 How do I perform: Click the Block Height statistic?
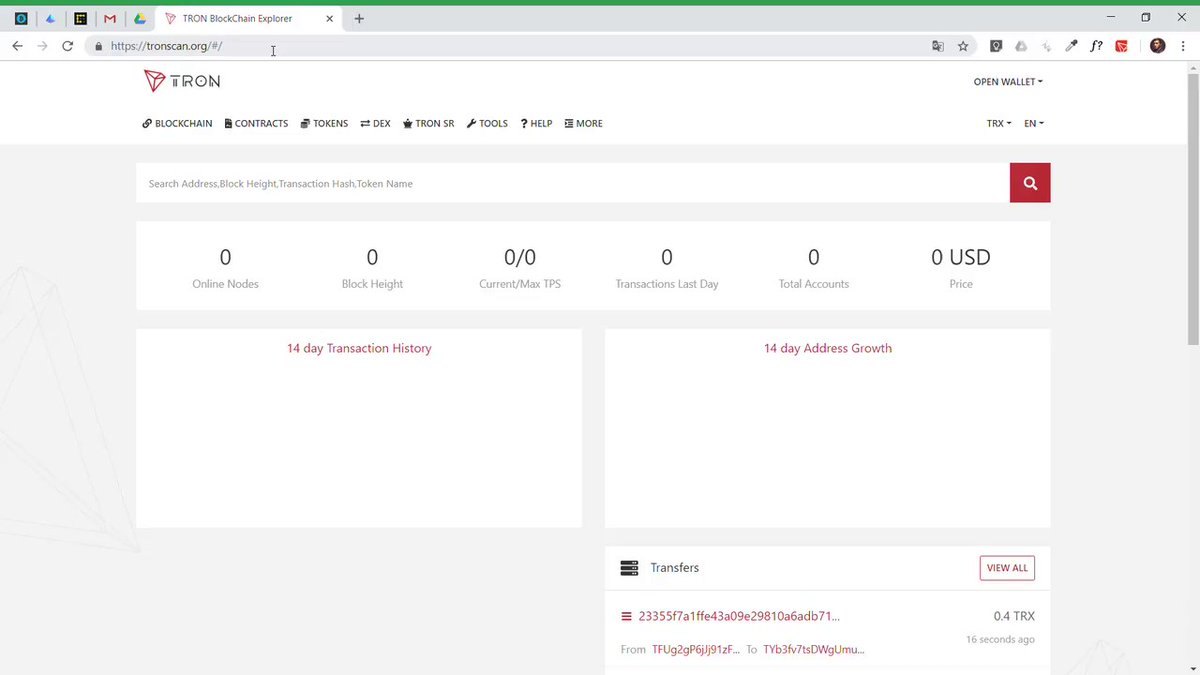coord(372,268)
